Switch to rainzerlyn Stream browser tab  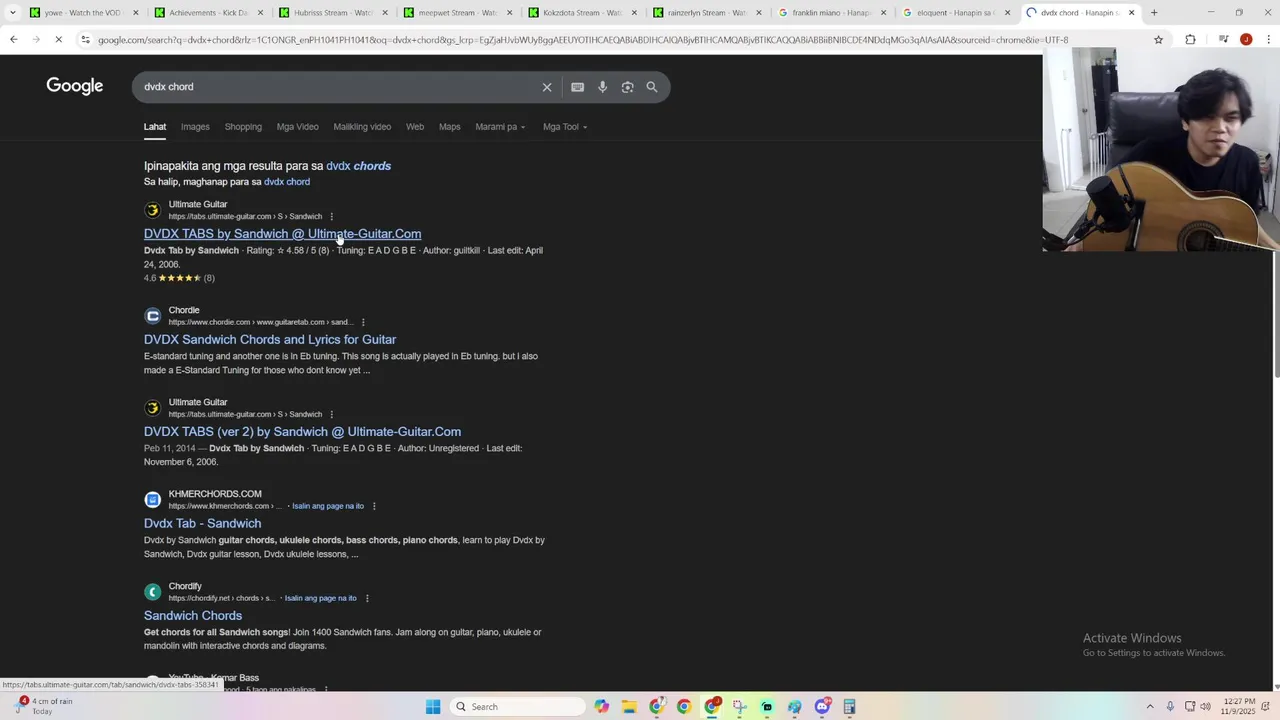click(x=707, y=13)
